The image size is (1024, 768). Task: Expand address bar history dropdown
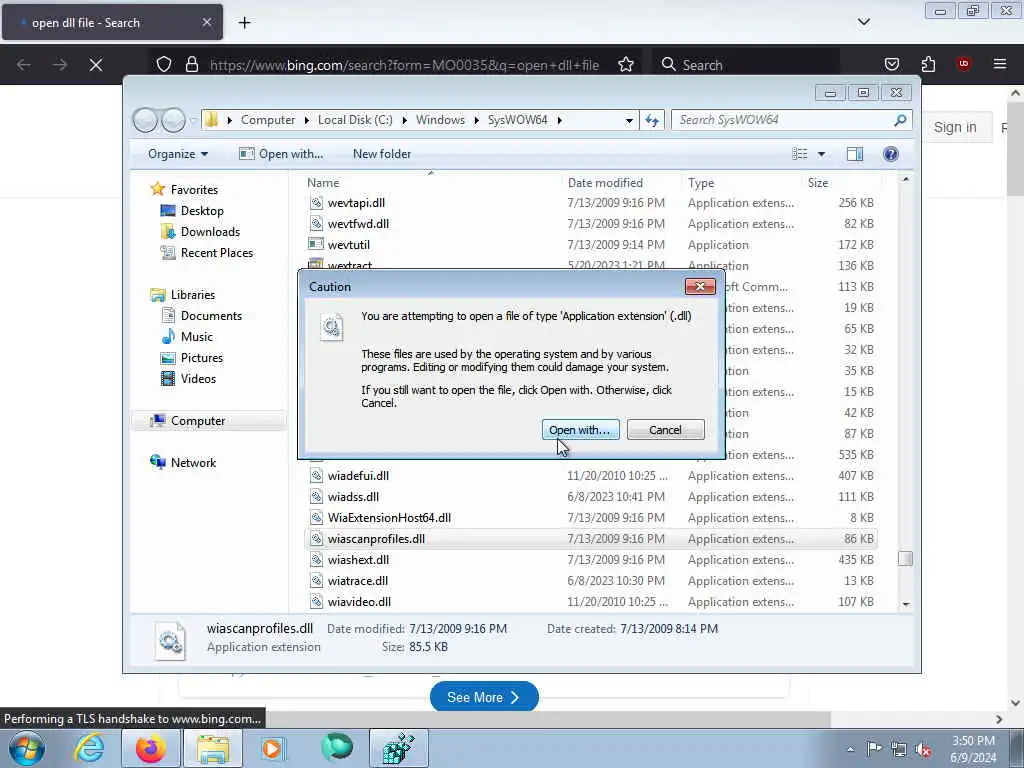pos(629,120)
